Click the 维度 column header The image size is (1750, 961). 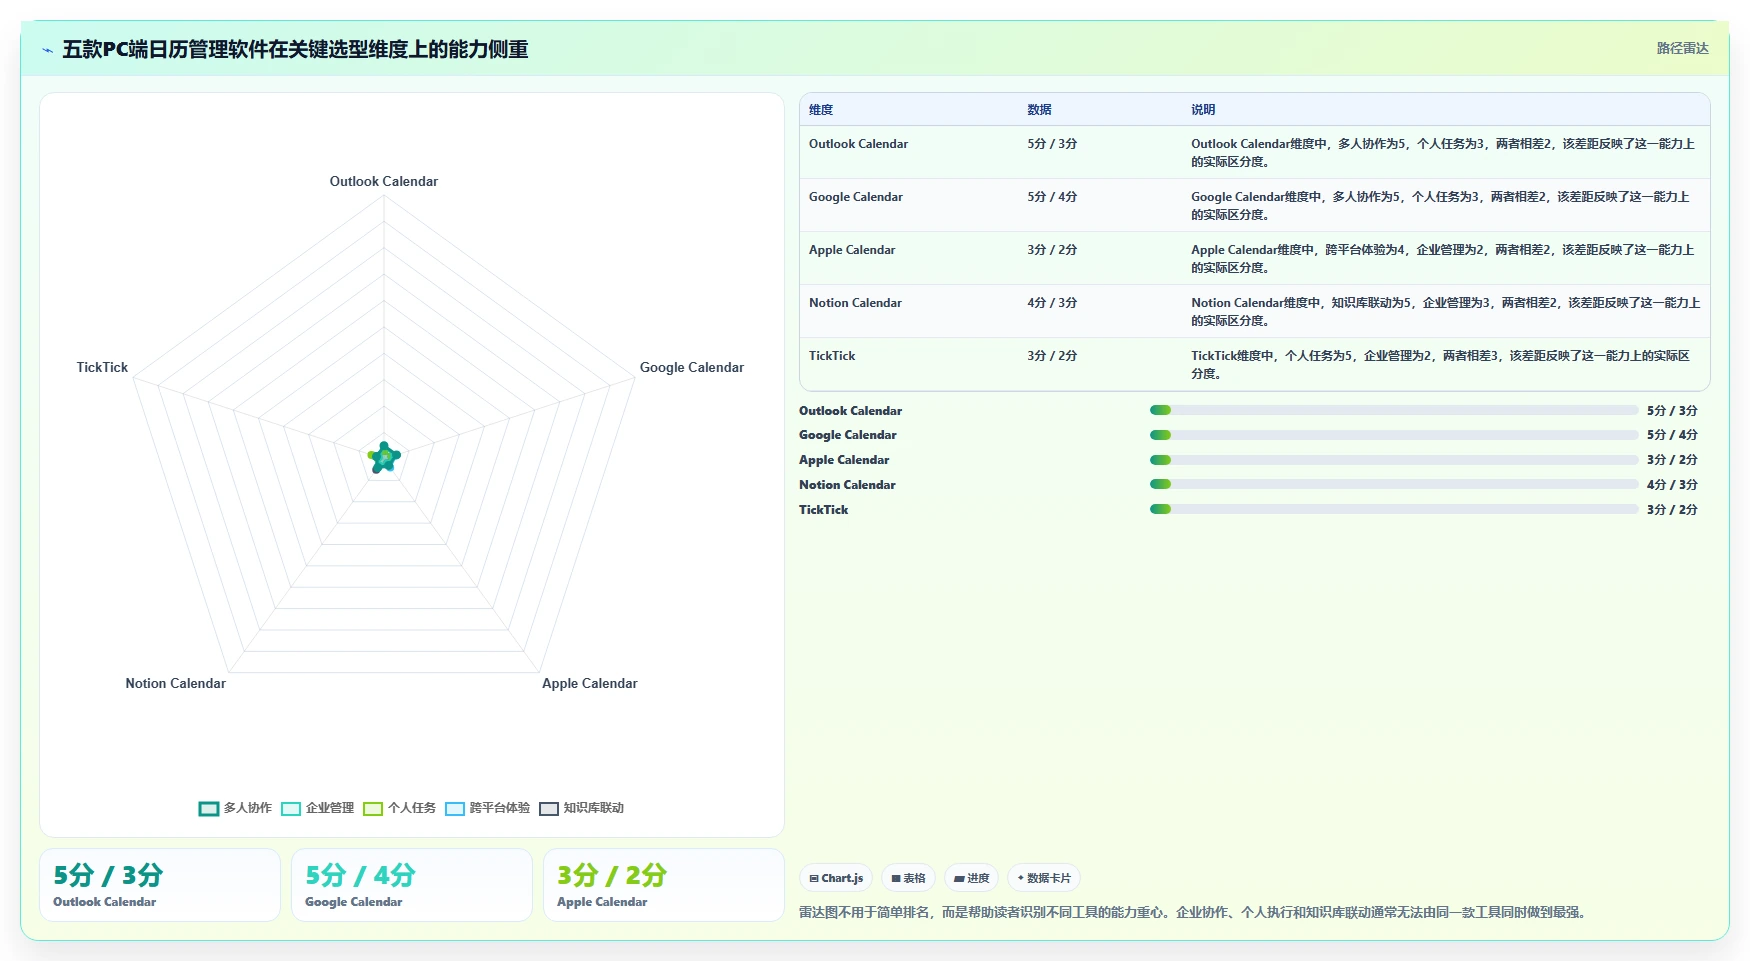tap(821, 110)
